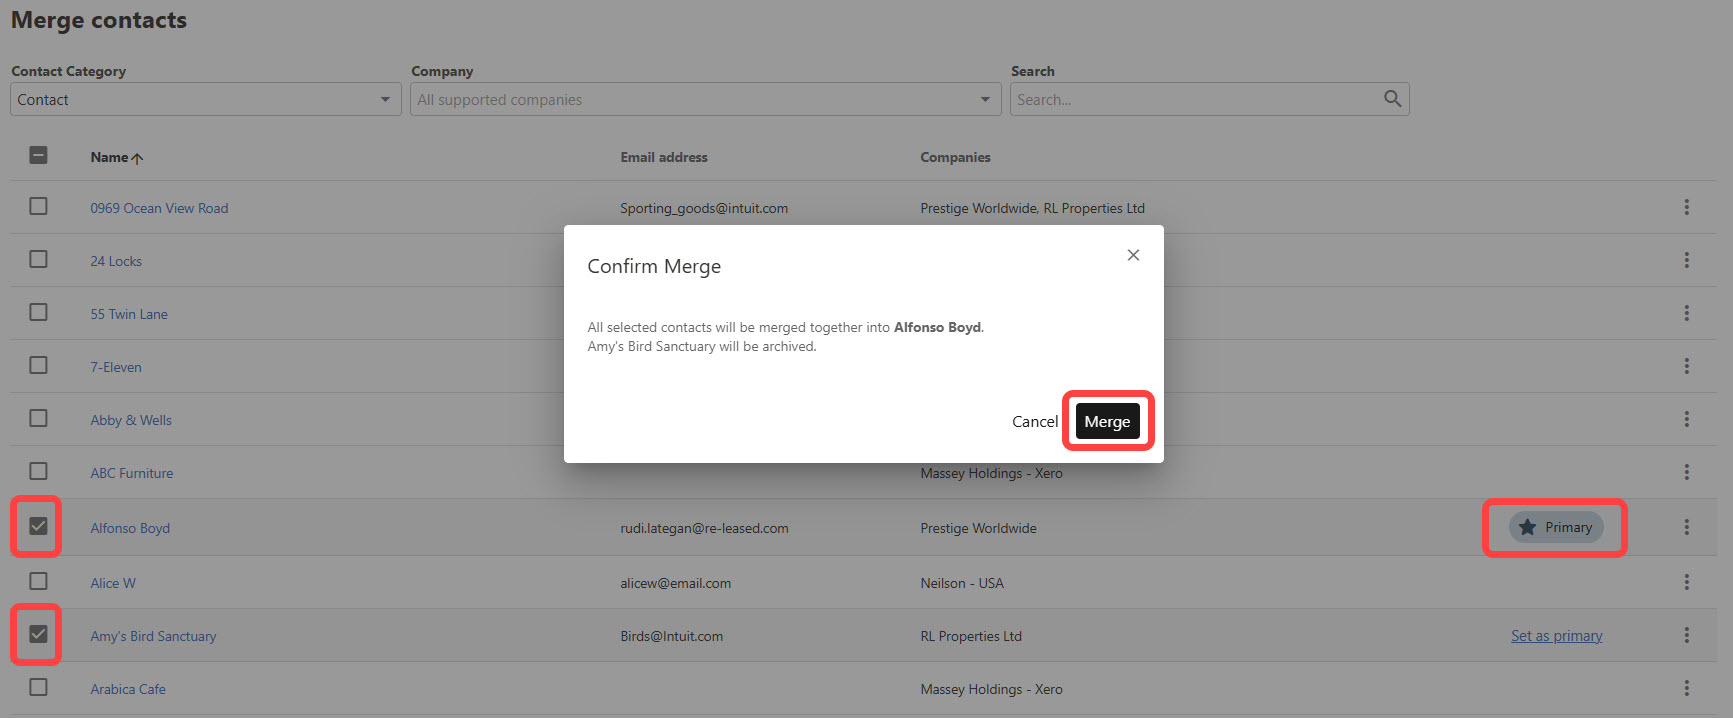This screenshot has height=718, width=1733.
Task: Uncheck Amy's Bird Sanctuary checkbox
Action: point(38,634)
